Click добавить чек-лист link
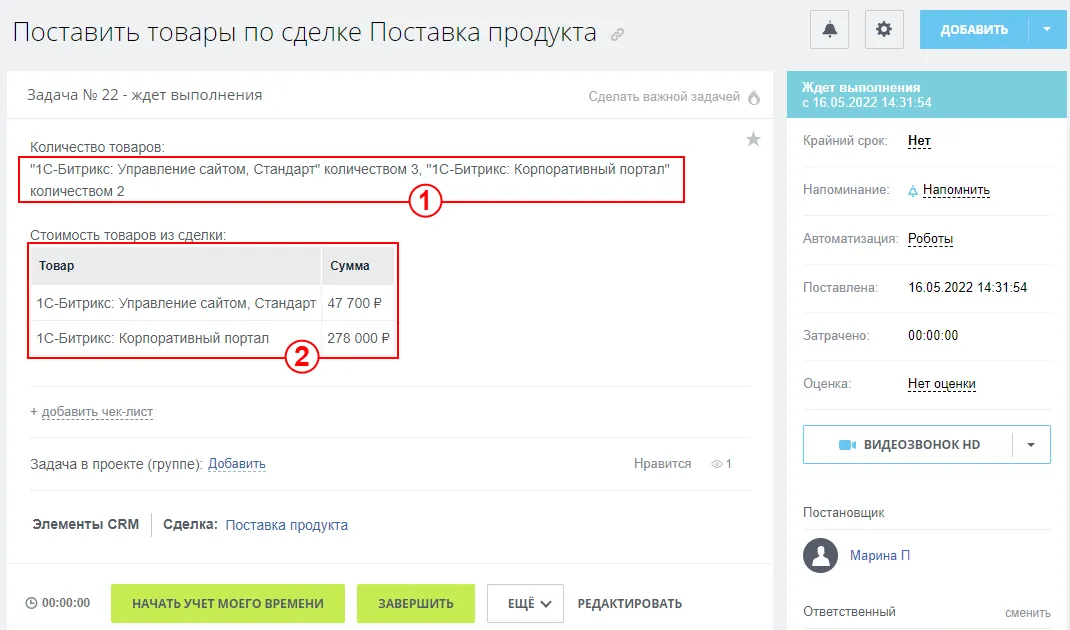Viewport: 1070px width, 630px height. [97, 412]
